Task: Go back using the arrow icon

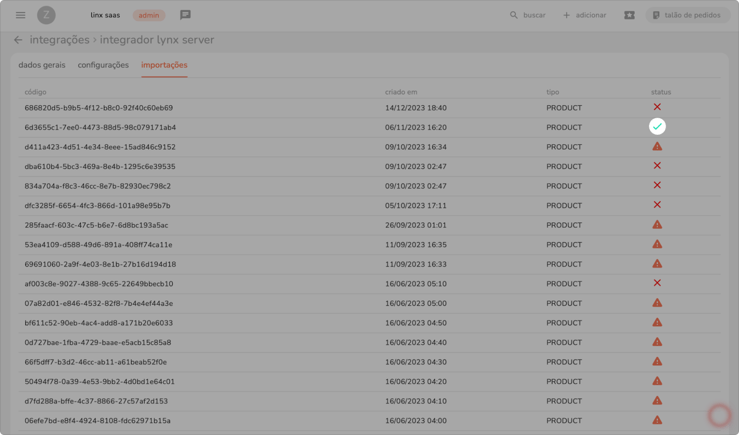Action: click(x=18, y=40)
